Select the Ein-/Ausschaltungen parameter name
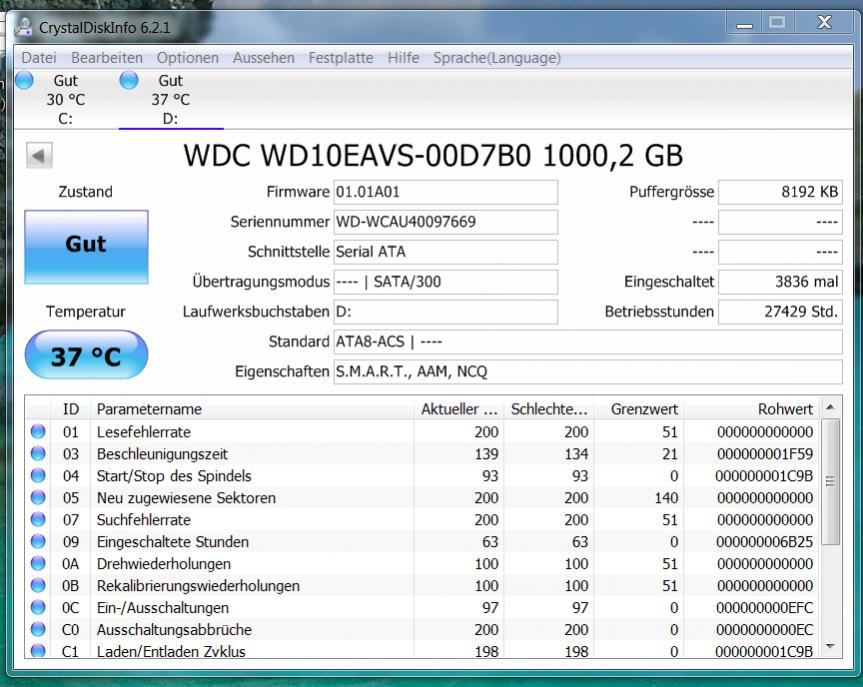 [x=162, y=608]
